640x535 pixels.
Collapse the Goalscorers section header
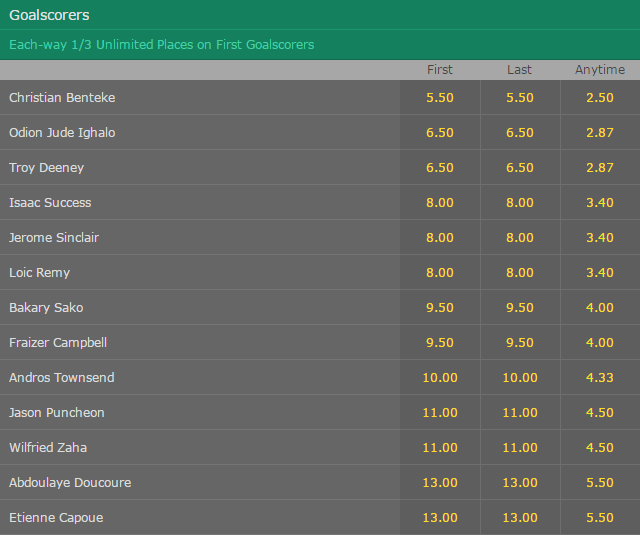(320, 15)
